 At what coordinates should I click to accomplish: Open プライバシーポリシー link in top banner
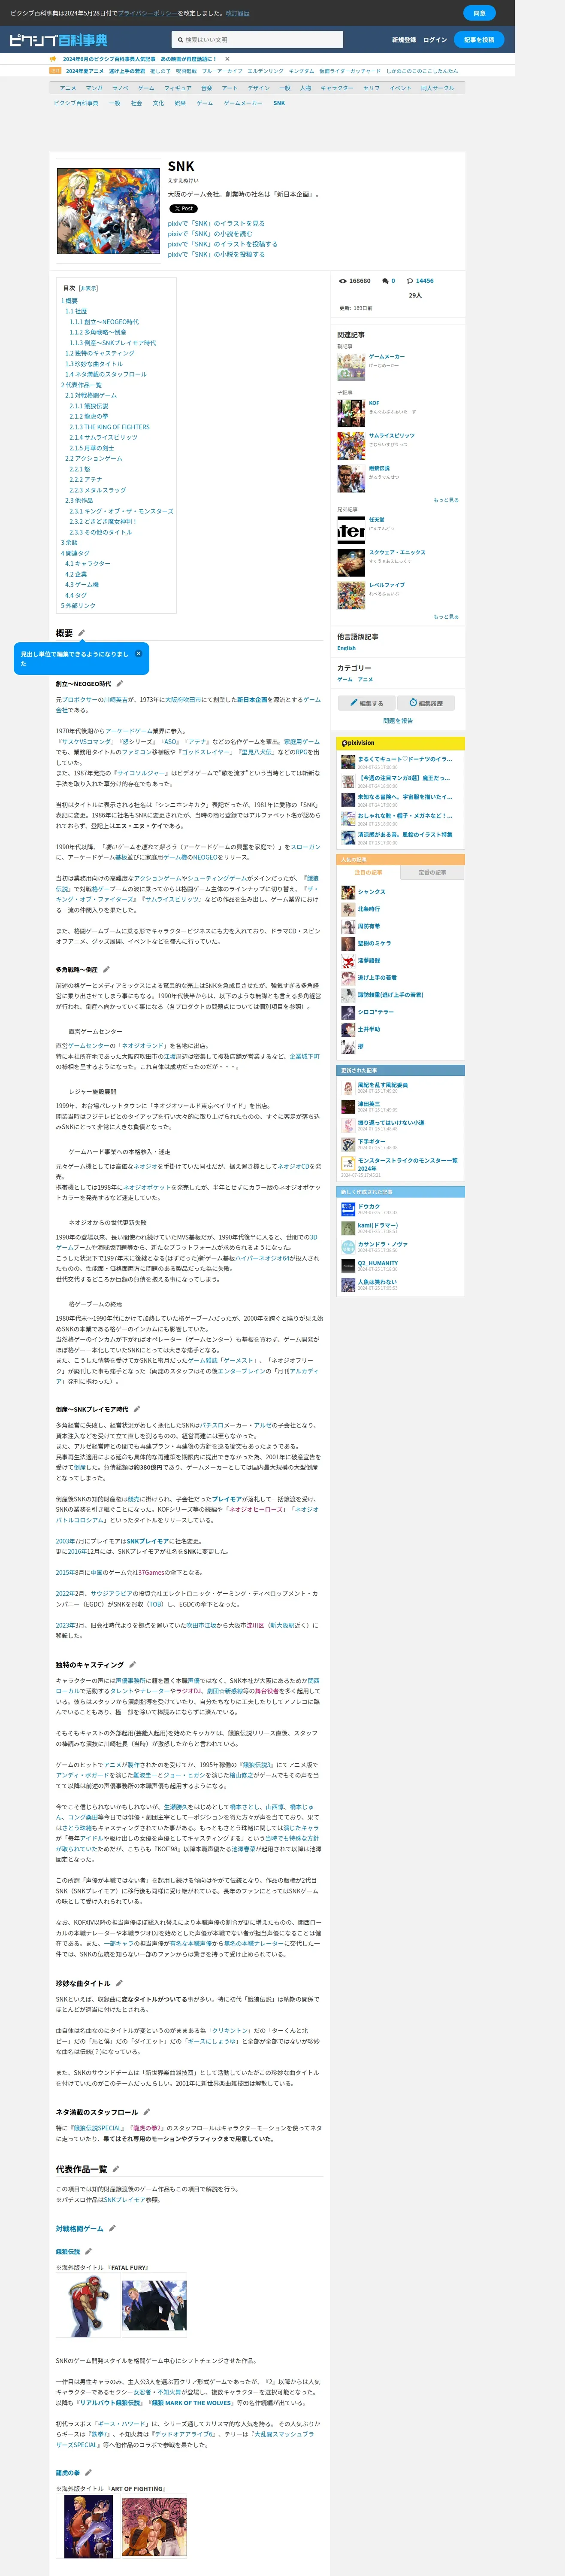click(x=147, y=13)
